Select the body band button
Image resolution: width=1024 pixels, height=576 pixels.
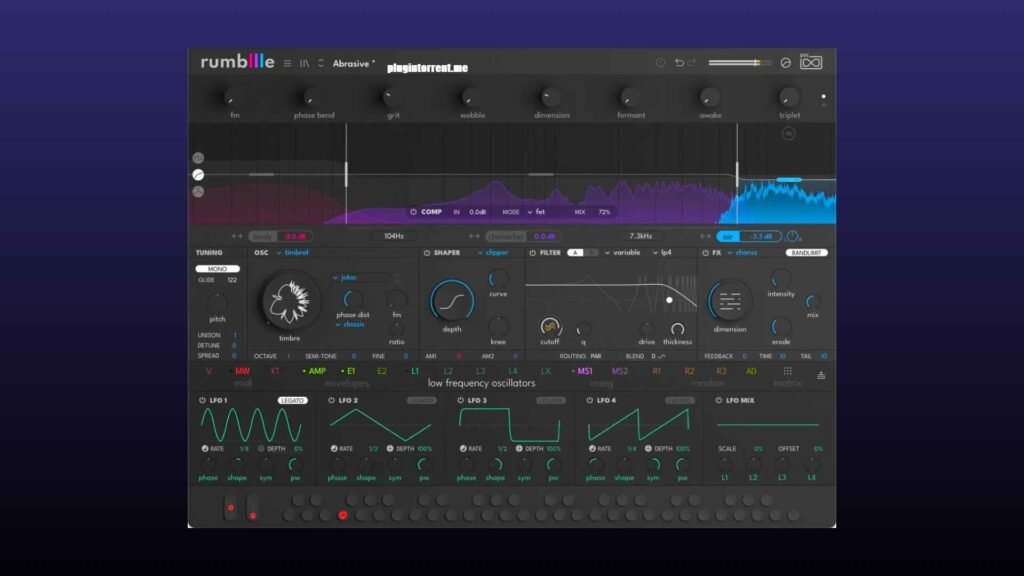tap(263, 236)
